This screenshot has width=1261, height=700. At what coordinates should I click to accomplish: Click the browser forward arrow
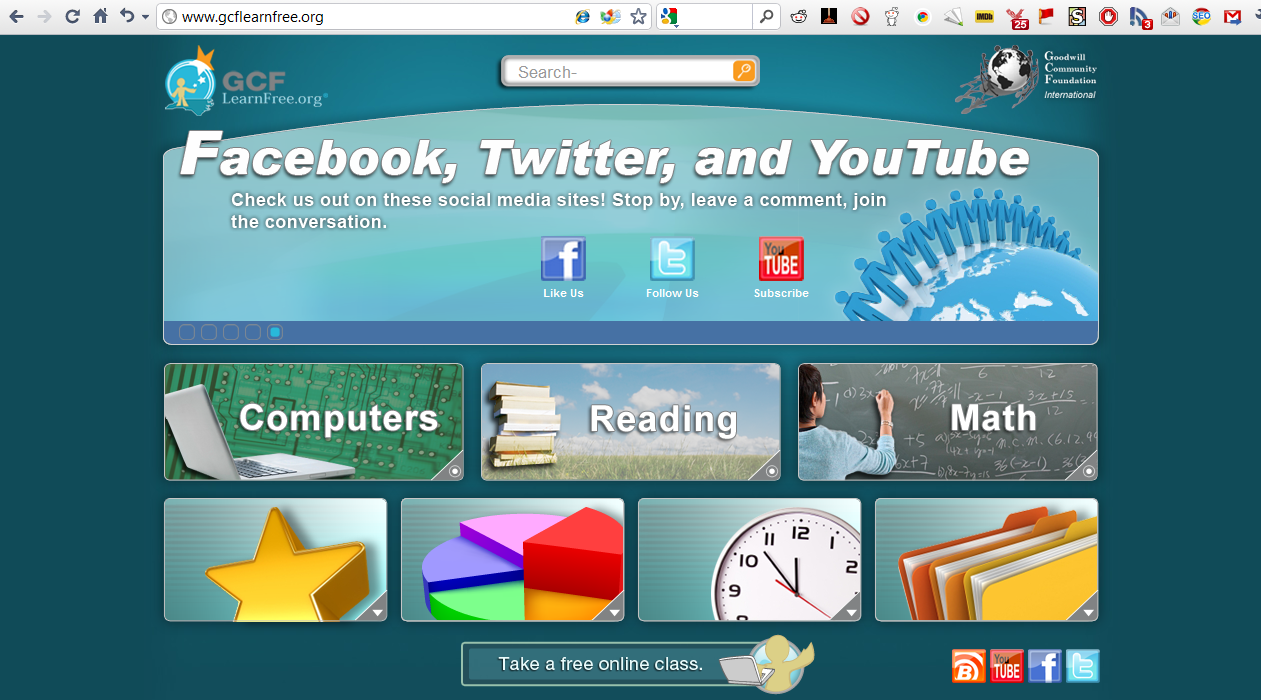44,16
